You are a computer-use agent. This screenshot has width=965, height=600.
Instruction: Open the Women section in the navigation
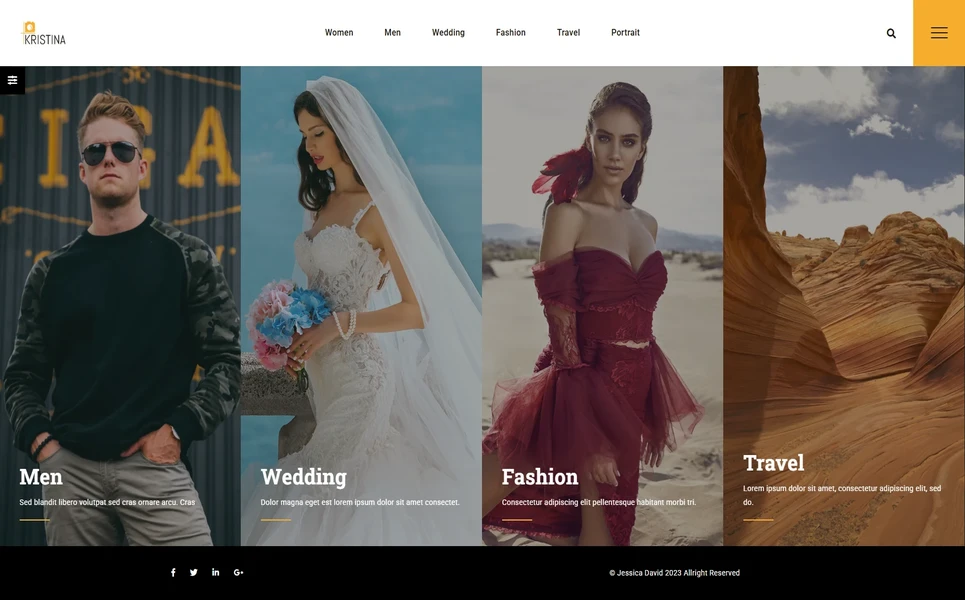tap(339, 31)
